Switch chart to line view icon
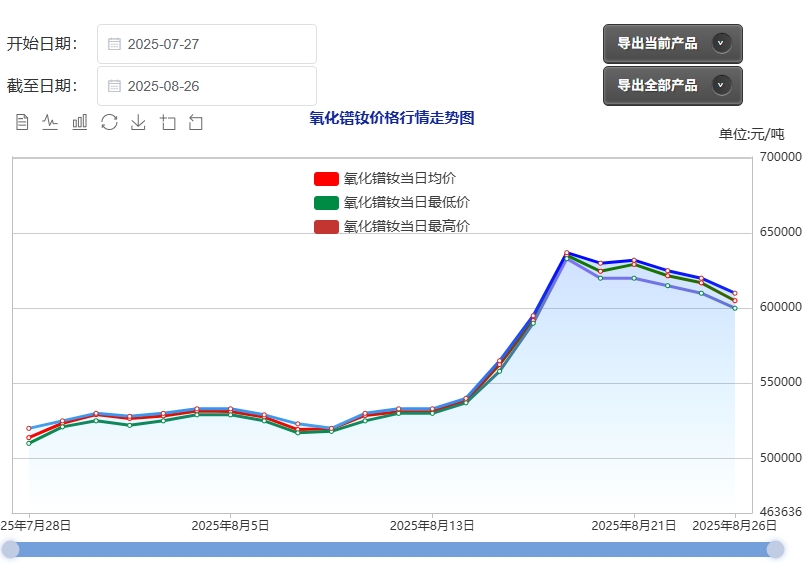Screen dimensions: 806x563 click(x=50, y=122)
